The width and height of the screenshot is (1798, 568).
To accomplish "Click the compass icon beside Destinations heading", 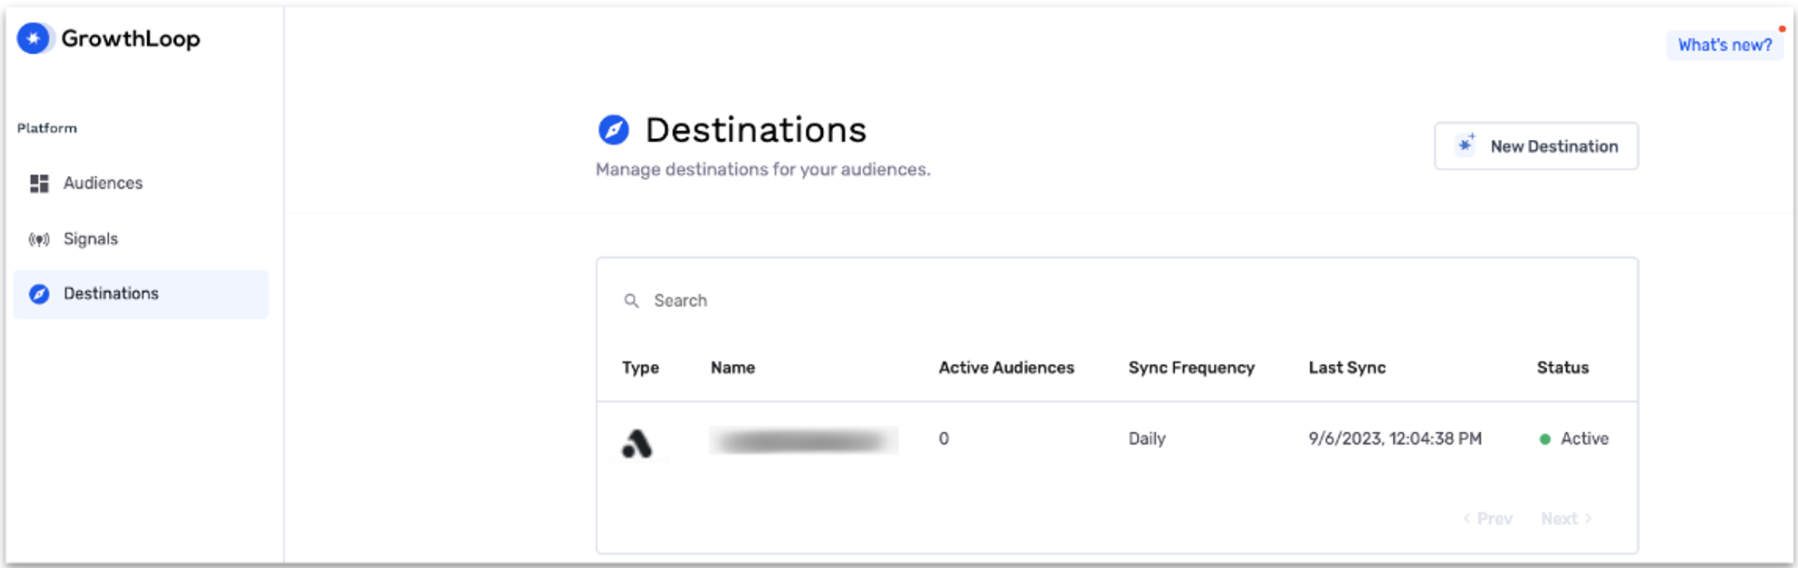I will point(613,130).
